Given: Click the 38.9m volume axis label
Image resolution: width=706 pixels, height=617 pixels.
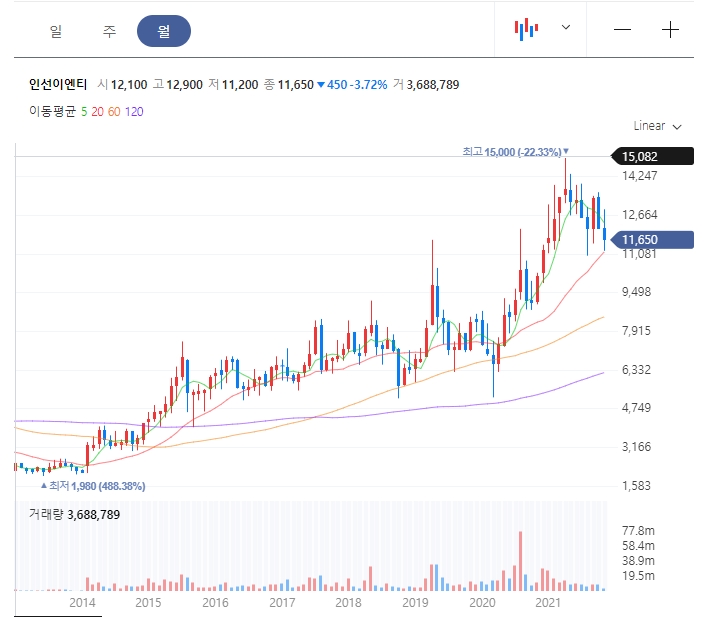Looking at the screenshot, I should coord(638,561).
